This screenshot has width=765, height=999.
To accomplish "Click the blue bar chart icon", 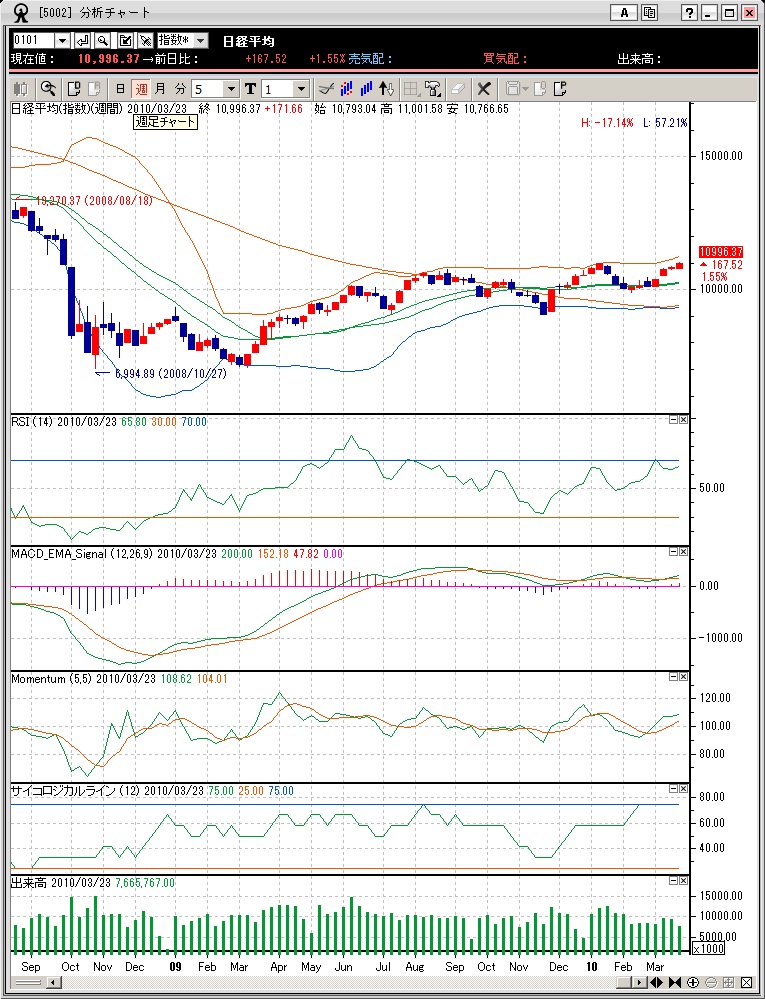I will point(366,89).
